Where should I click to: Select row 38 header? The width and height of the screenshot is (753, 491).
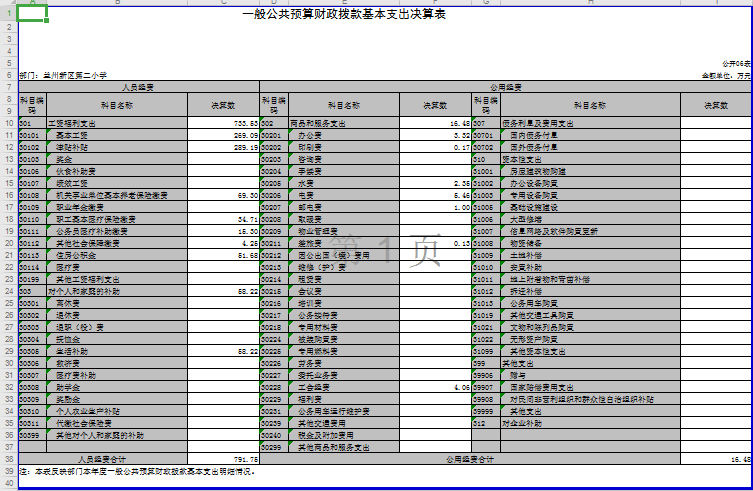coord(8,459)
